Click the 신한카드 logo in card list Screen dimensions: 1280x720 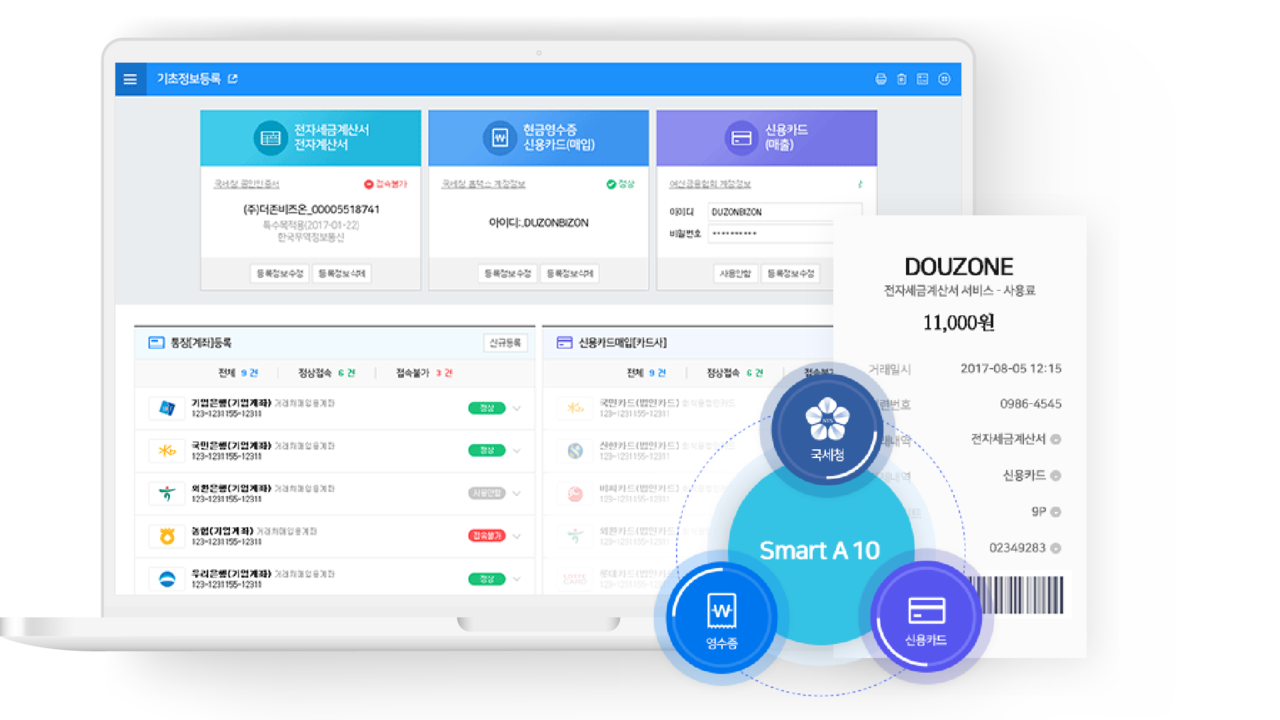[575, 451]
